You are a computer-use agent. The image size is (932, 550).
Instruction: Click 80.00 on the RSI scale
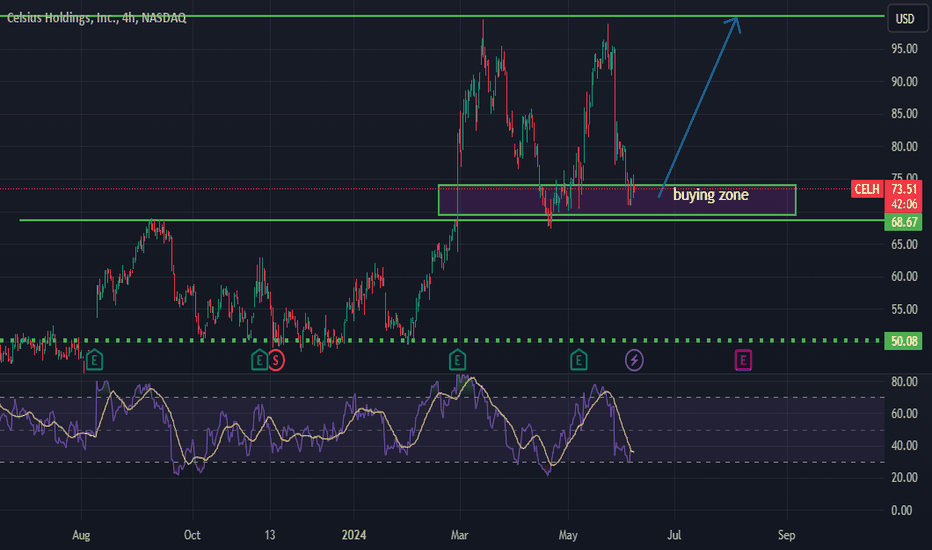[904, 382]
